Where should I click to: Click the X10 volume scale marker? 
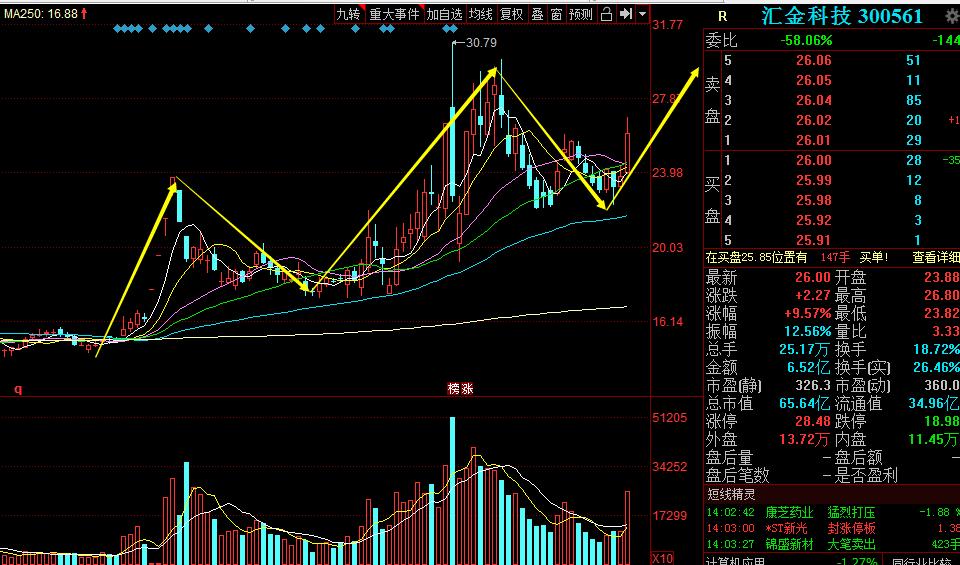click(x=662, y=558)
